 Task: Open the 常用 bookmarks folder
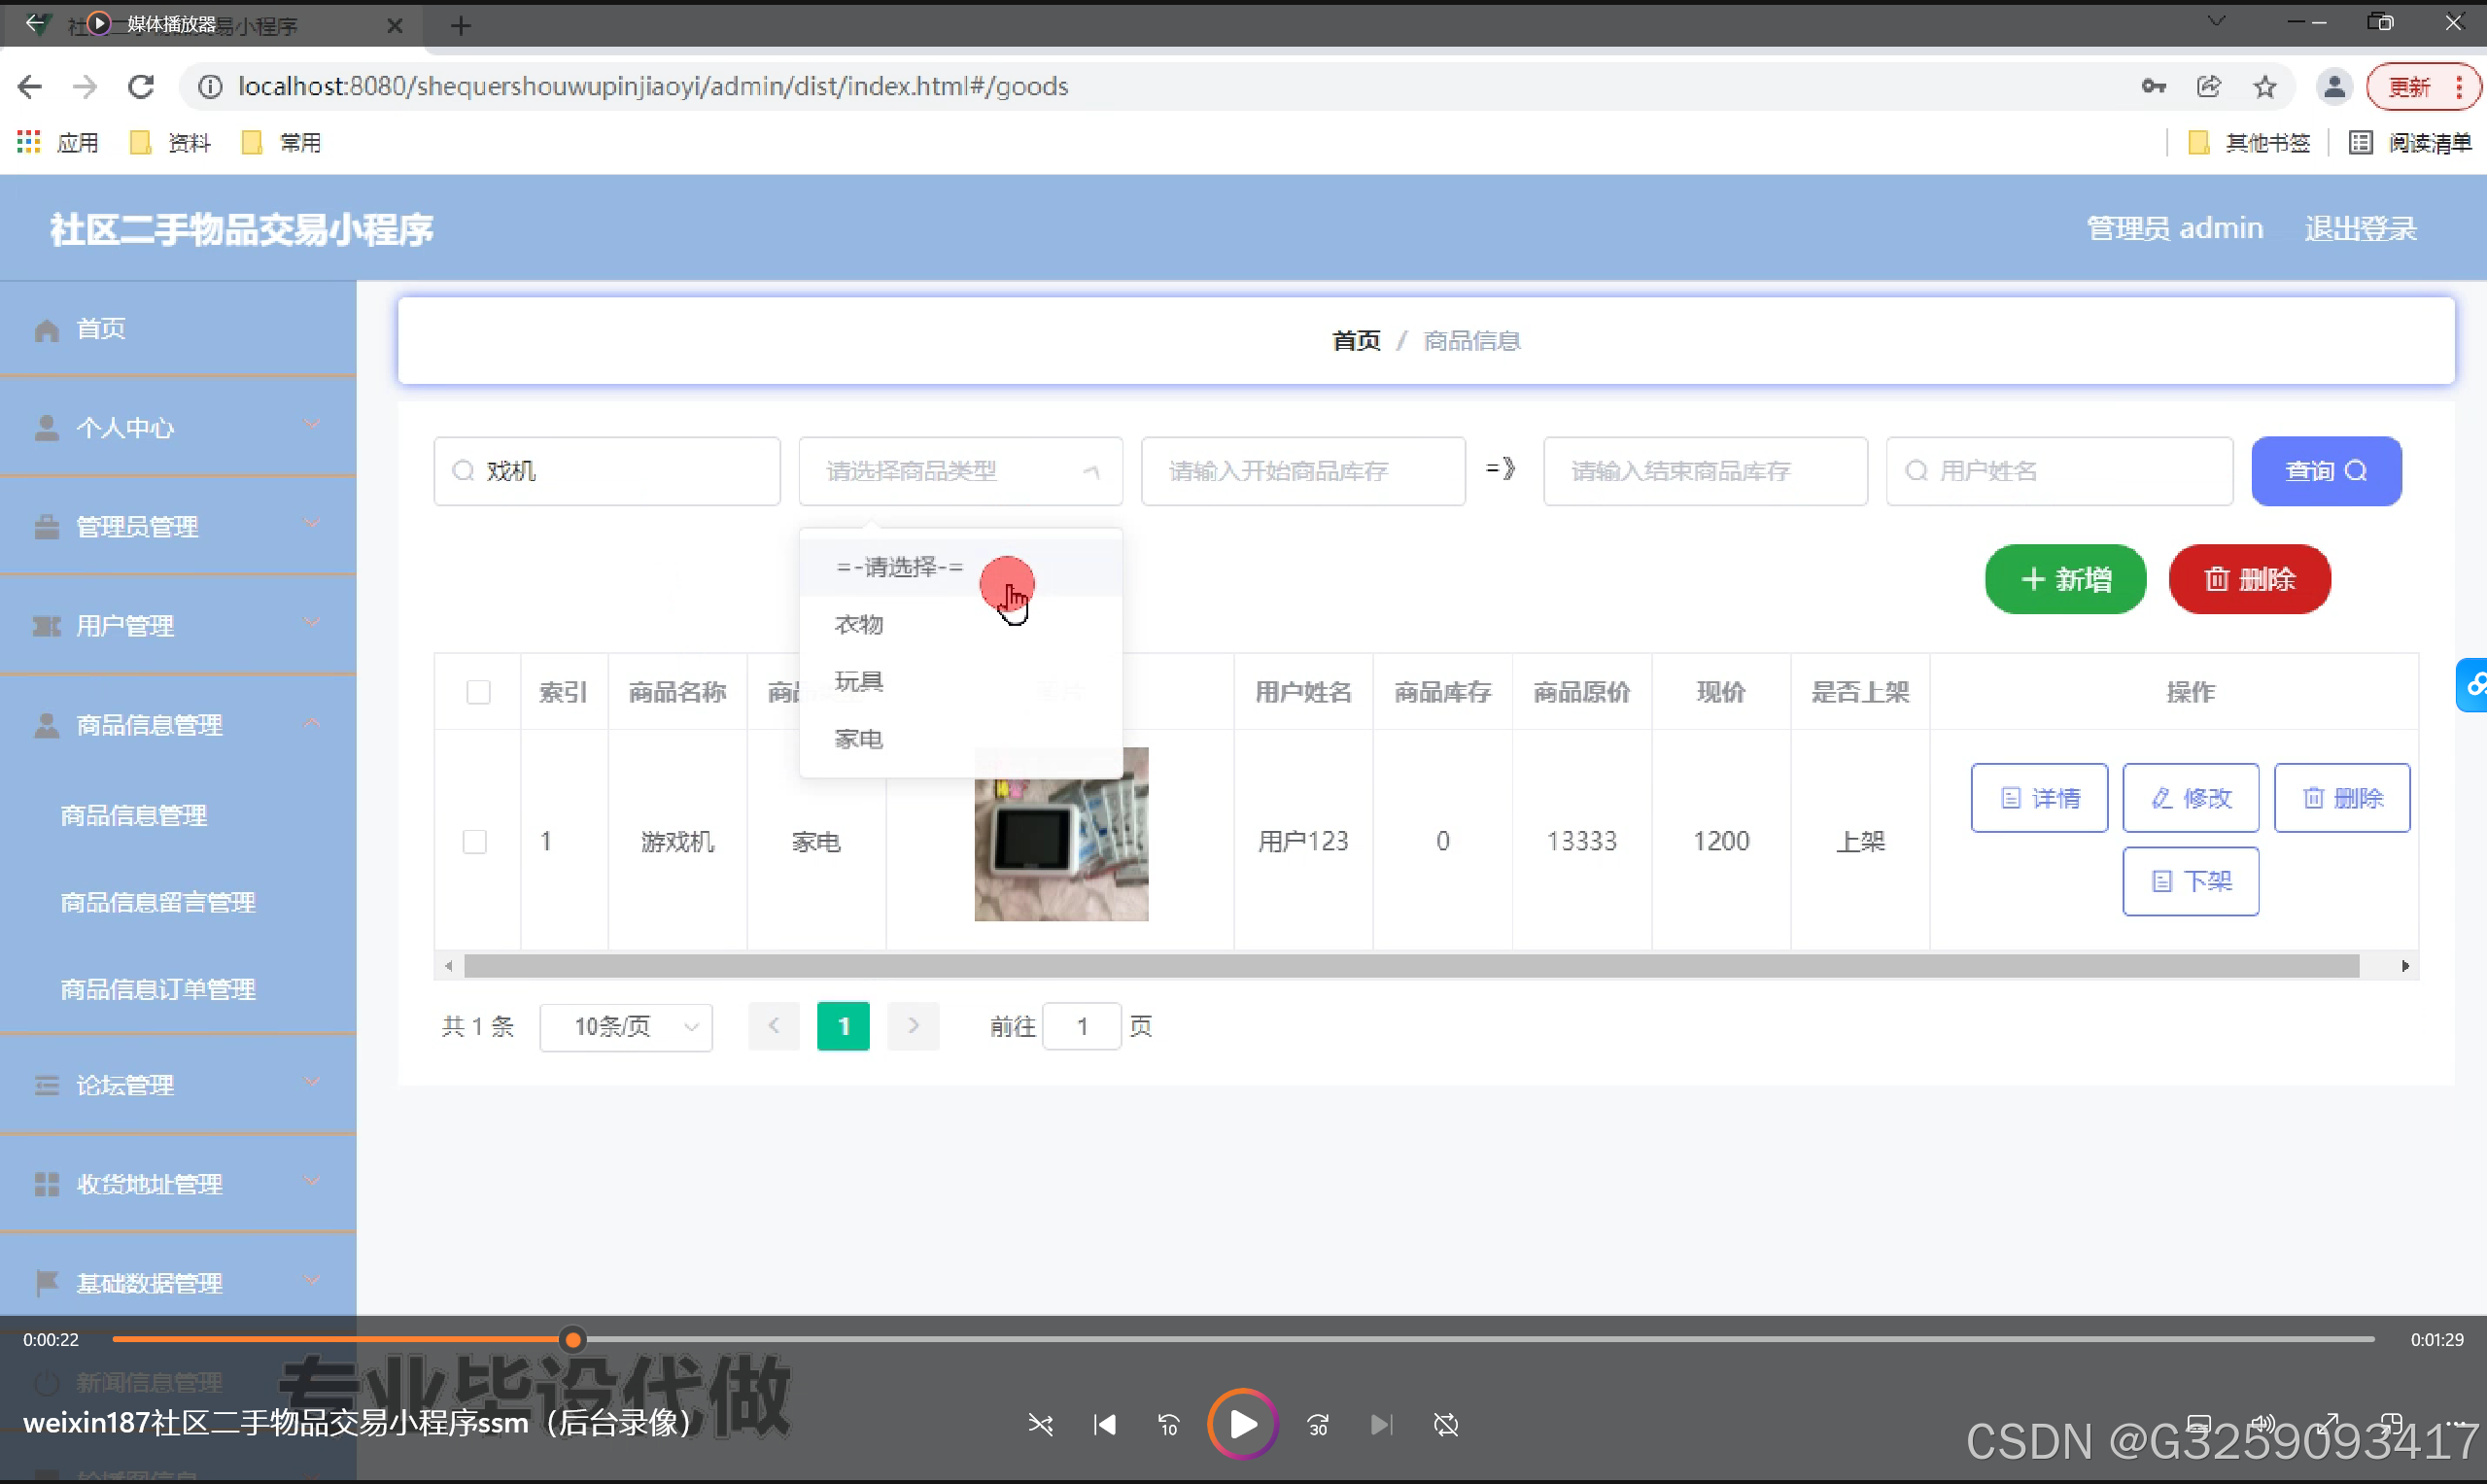click(x=282, y=143)
